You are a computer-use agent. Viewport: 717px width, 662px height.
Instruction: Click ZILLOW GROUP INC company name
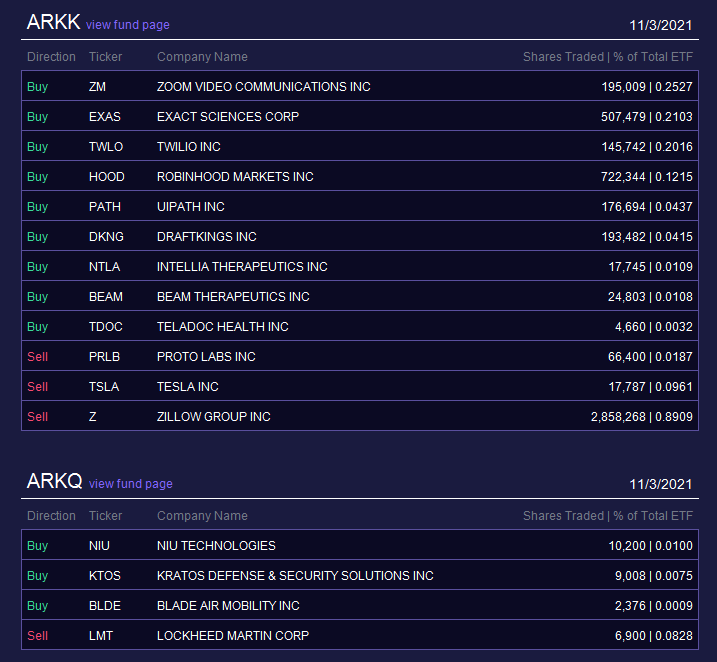[x=214, y=417]
